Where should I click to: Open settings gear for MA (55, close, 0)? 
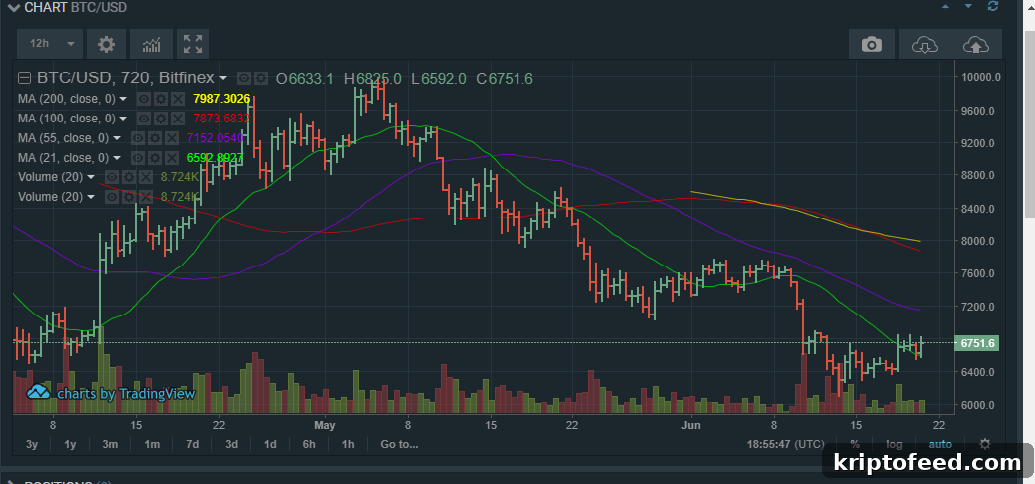(154, 138)
